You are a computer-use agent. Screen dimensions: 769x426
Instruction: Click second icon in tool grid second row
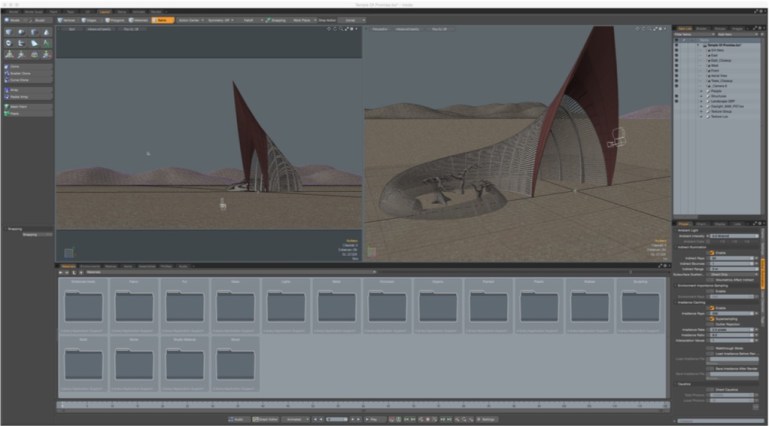point(22,43)
